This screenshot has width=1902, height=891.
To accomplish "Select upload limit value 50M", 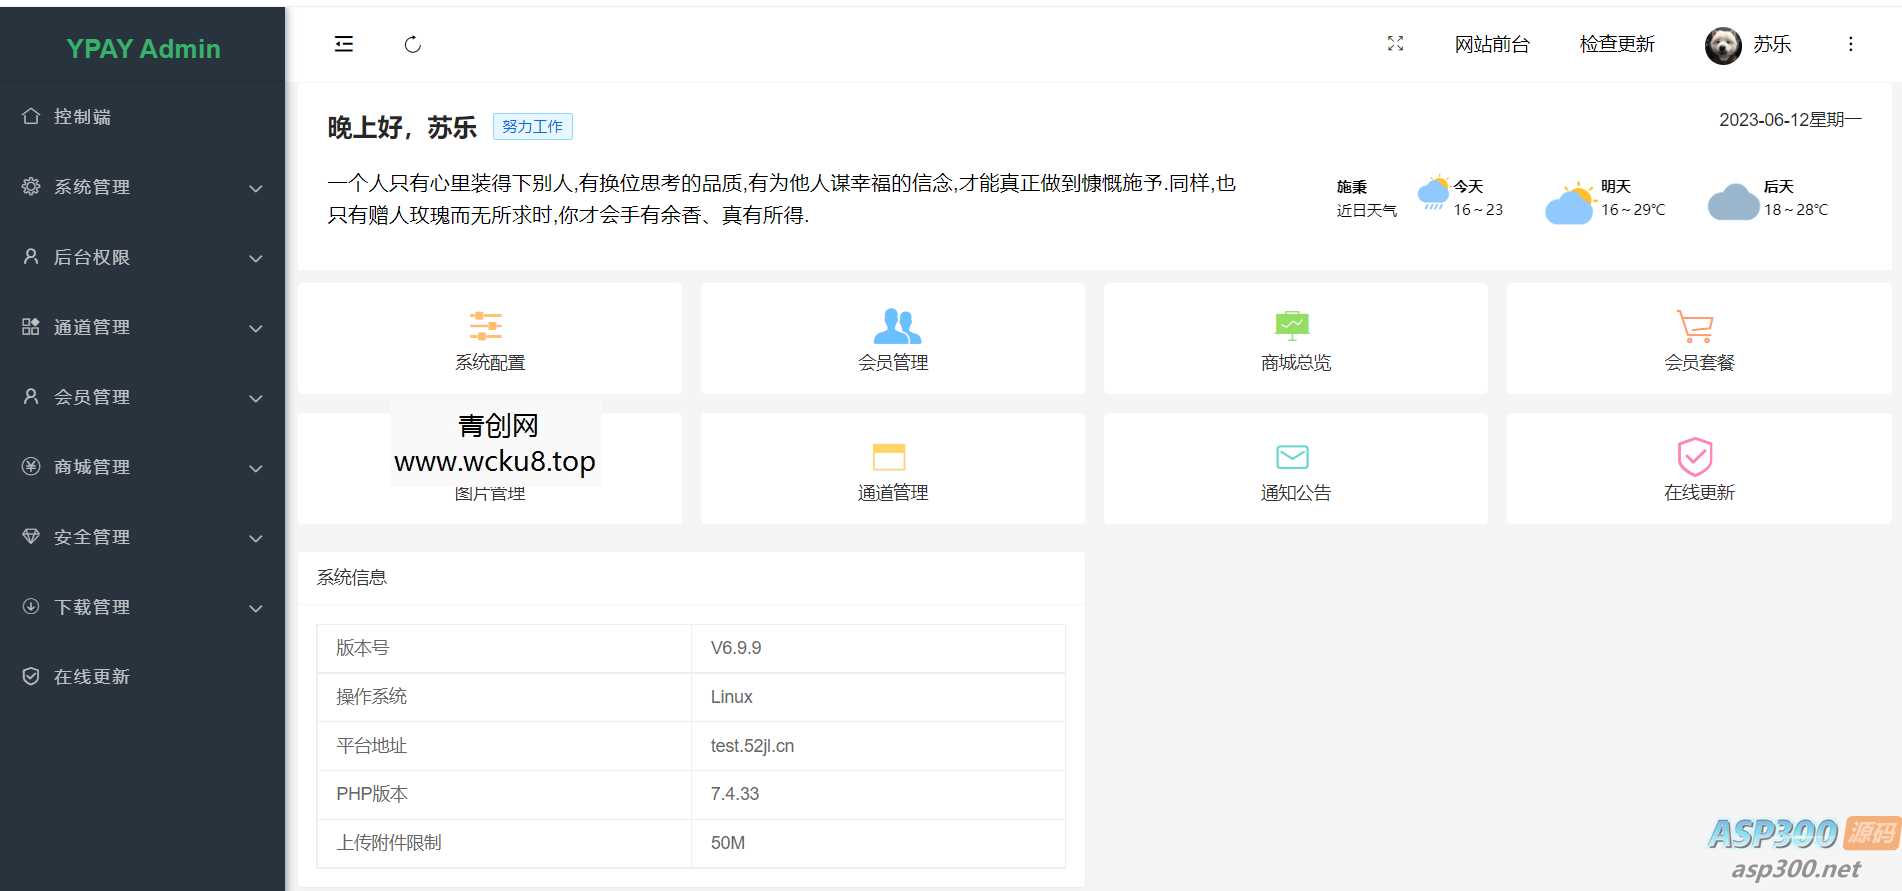I will [x=728, y=843].
